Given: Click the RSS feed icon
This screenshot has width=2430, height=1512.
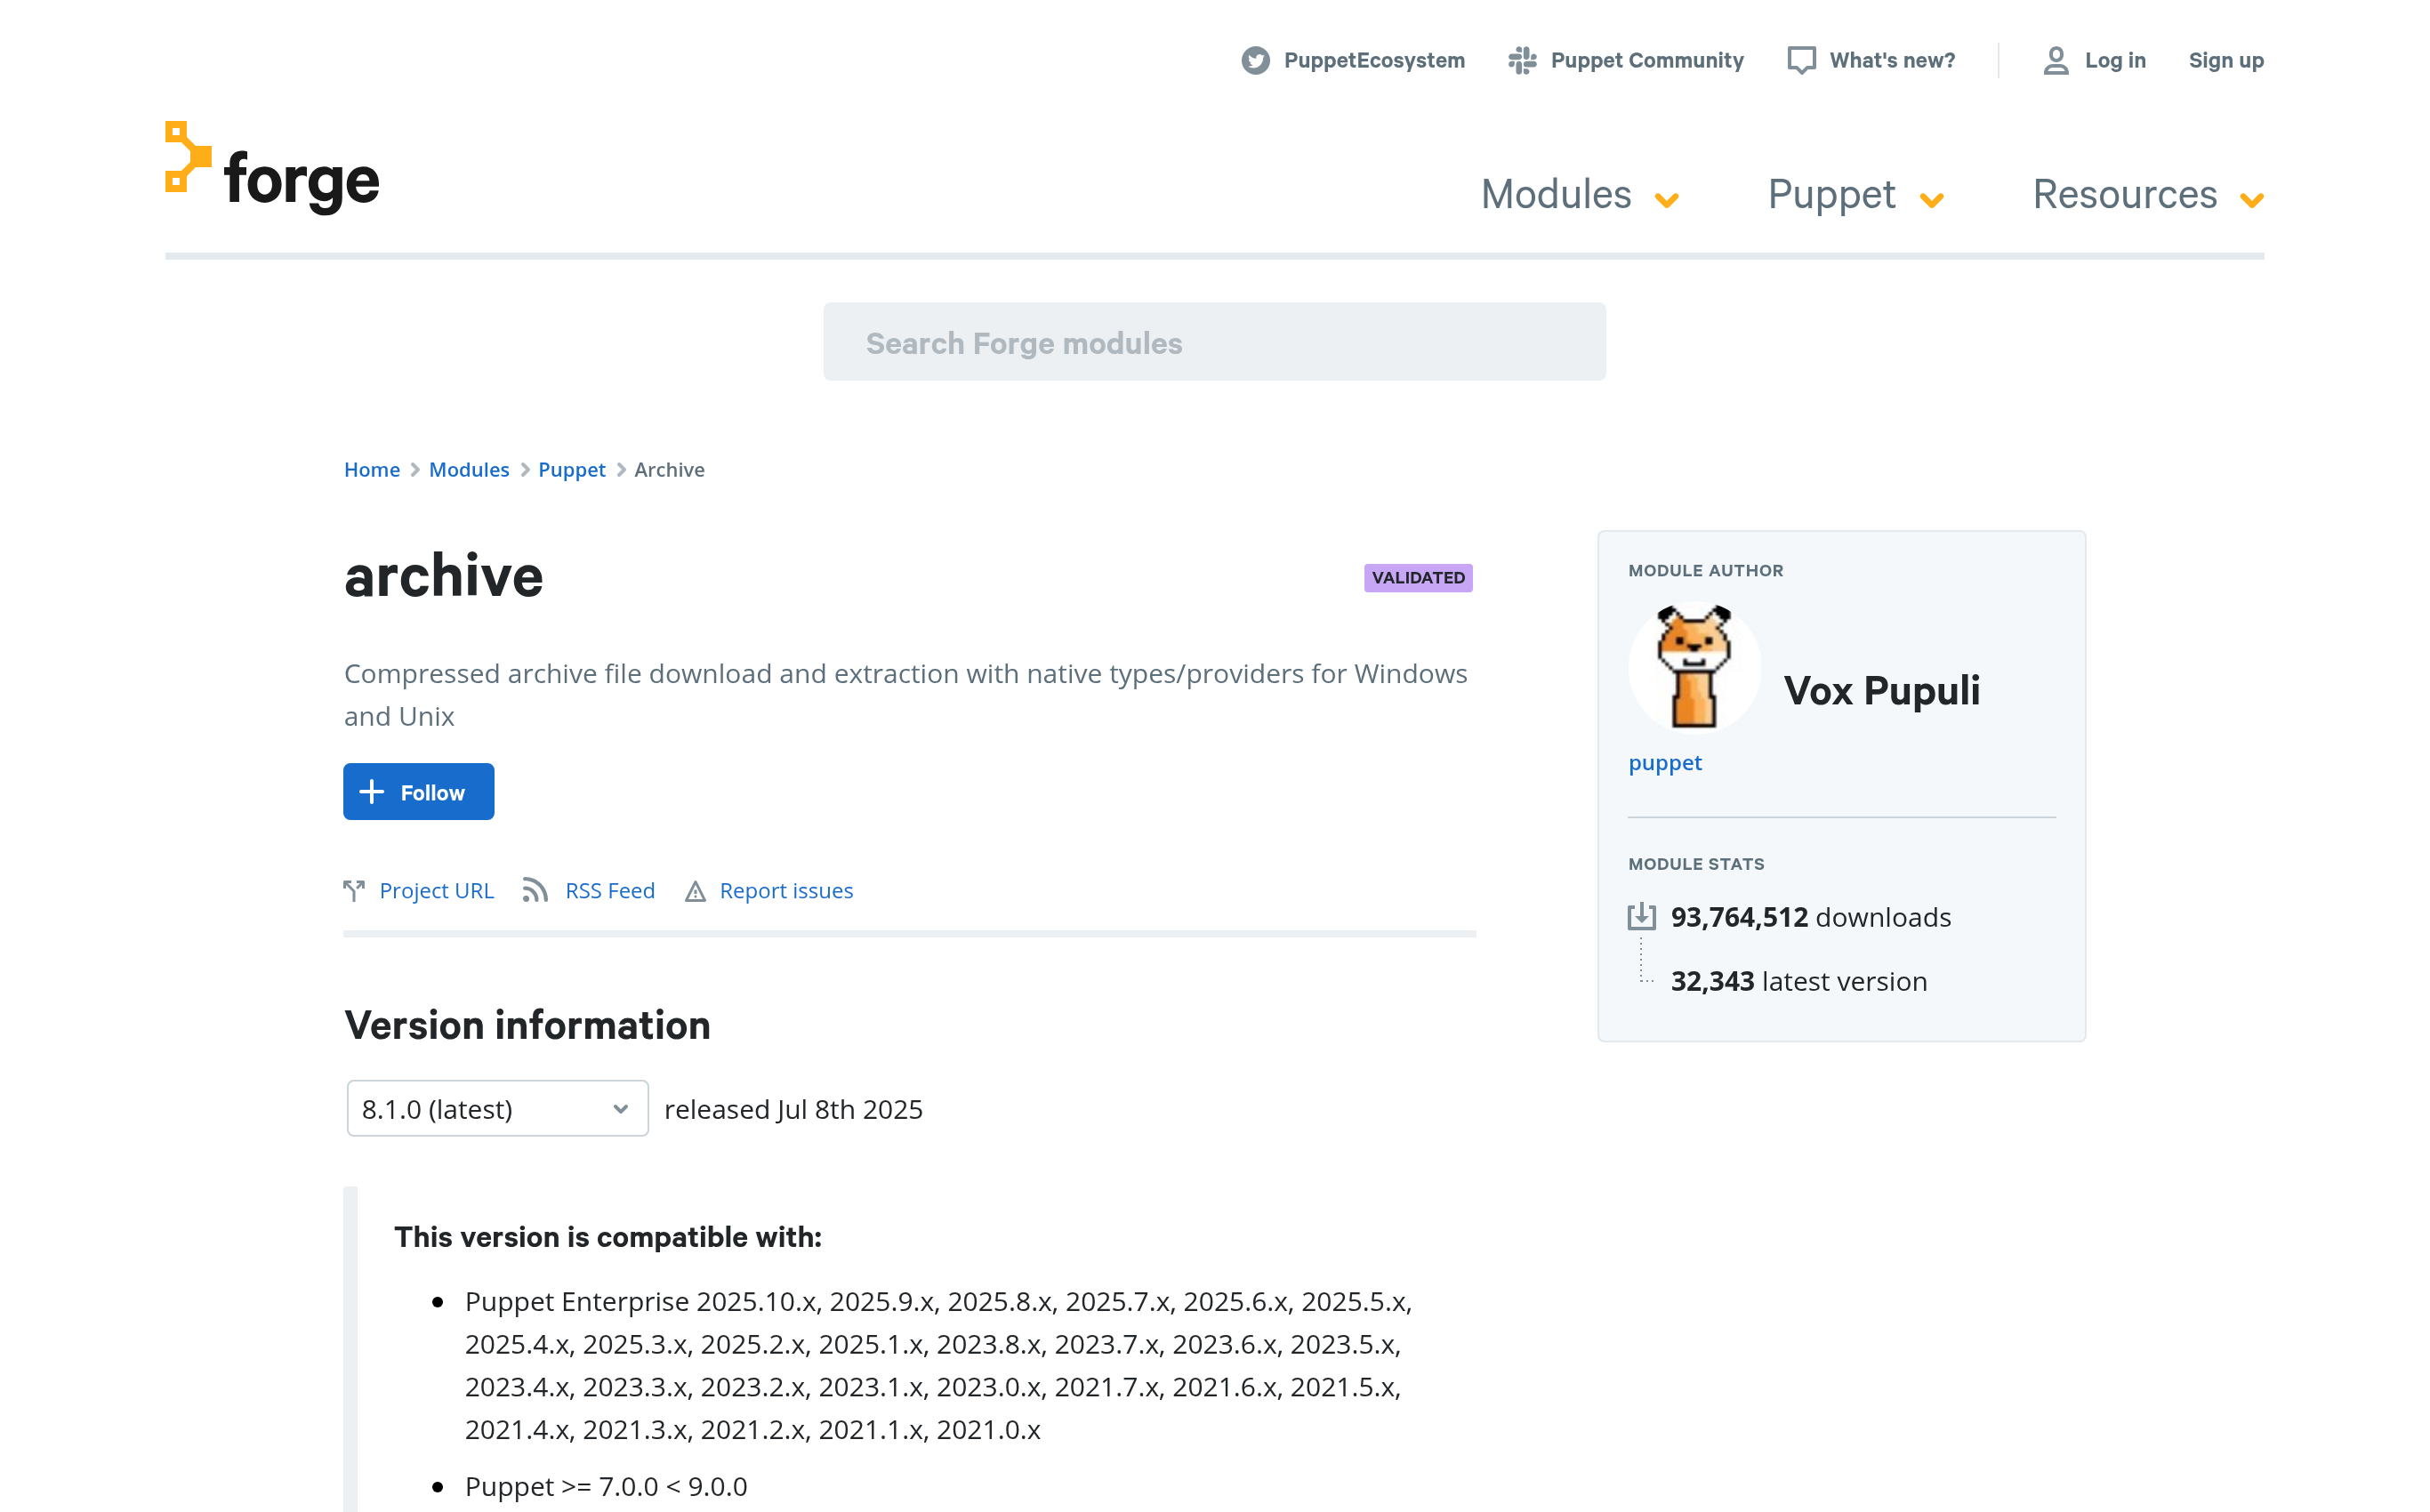Looking at the screenshot, I should [535, 890].
